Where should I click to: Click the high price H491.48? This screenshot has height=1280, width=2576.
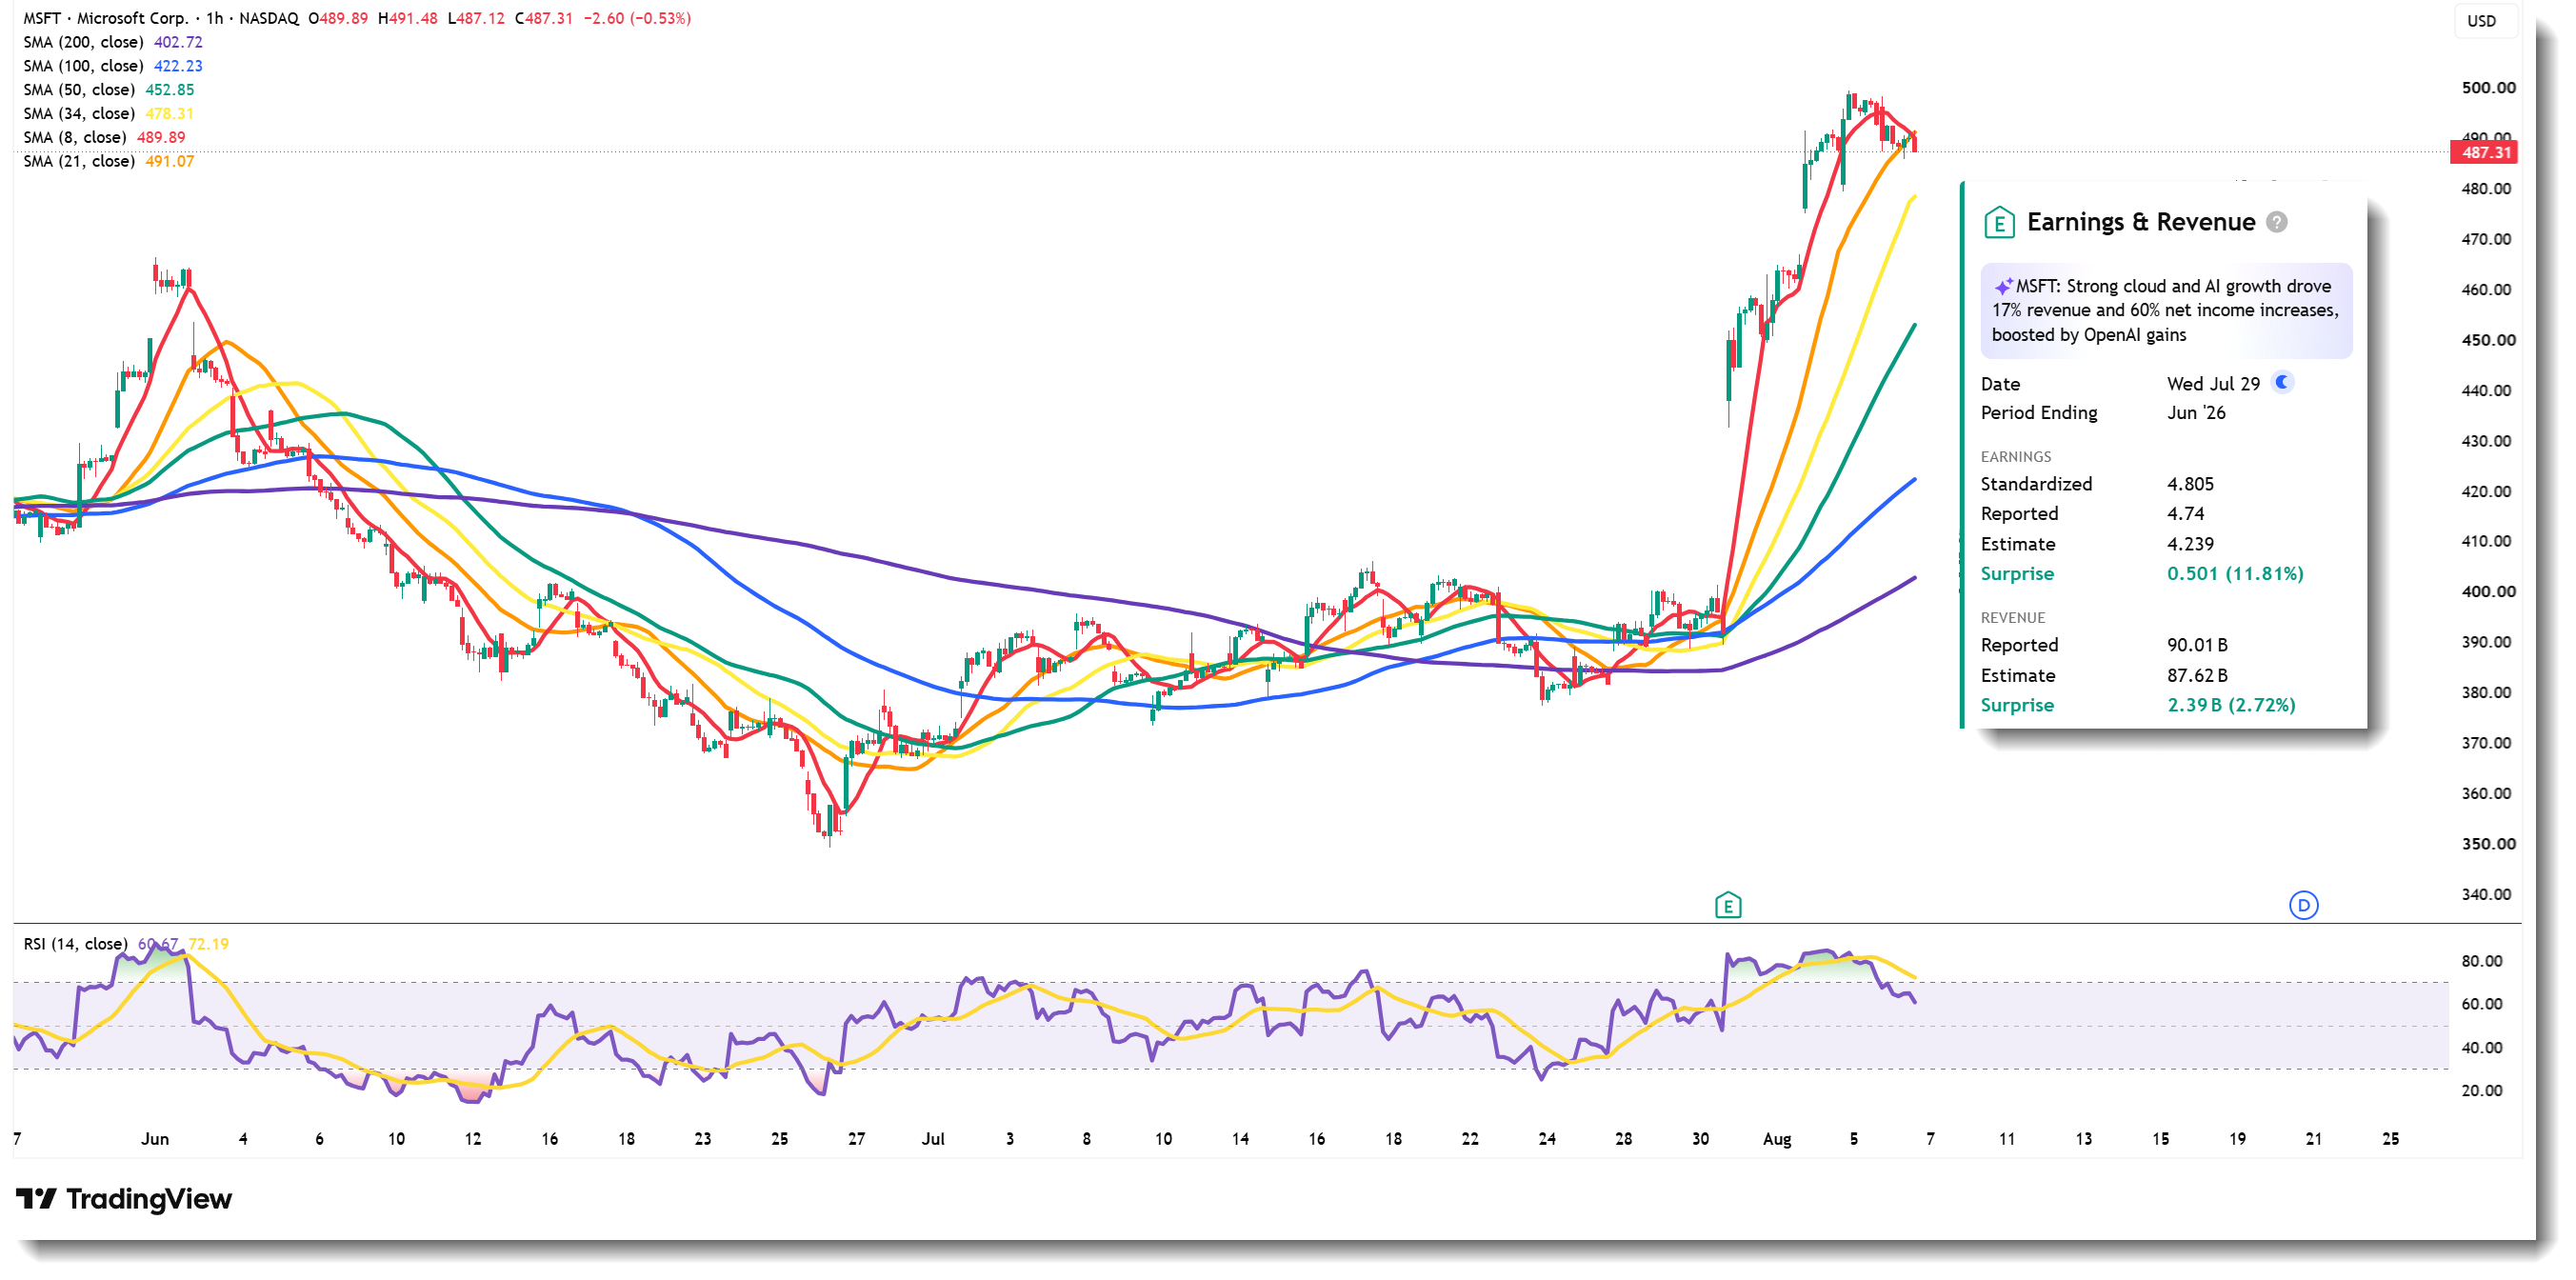(x=407, y=18)
